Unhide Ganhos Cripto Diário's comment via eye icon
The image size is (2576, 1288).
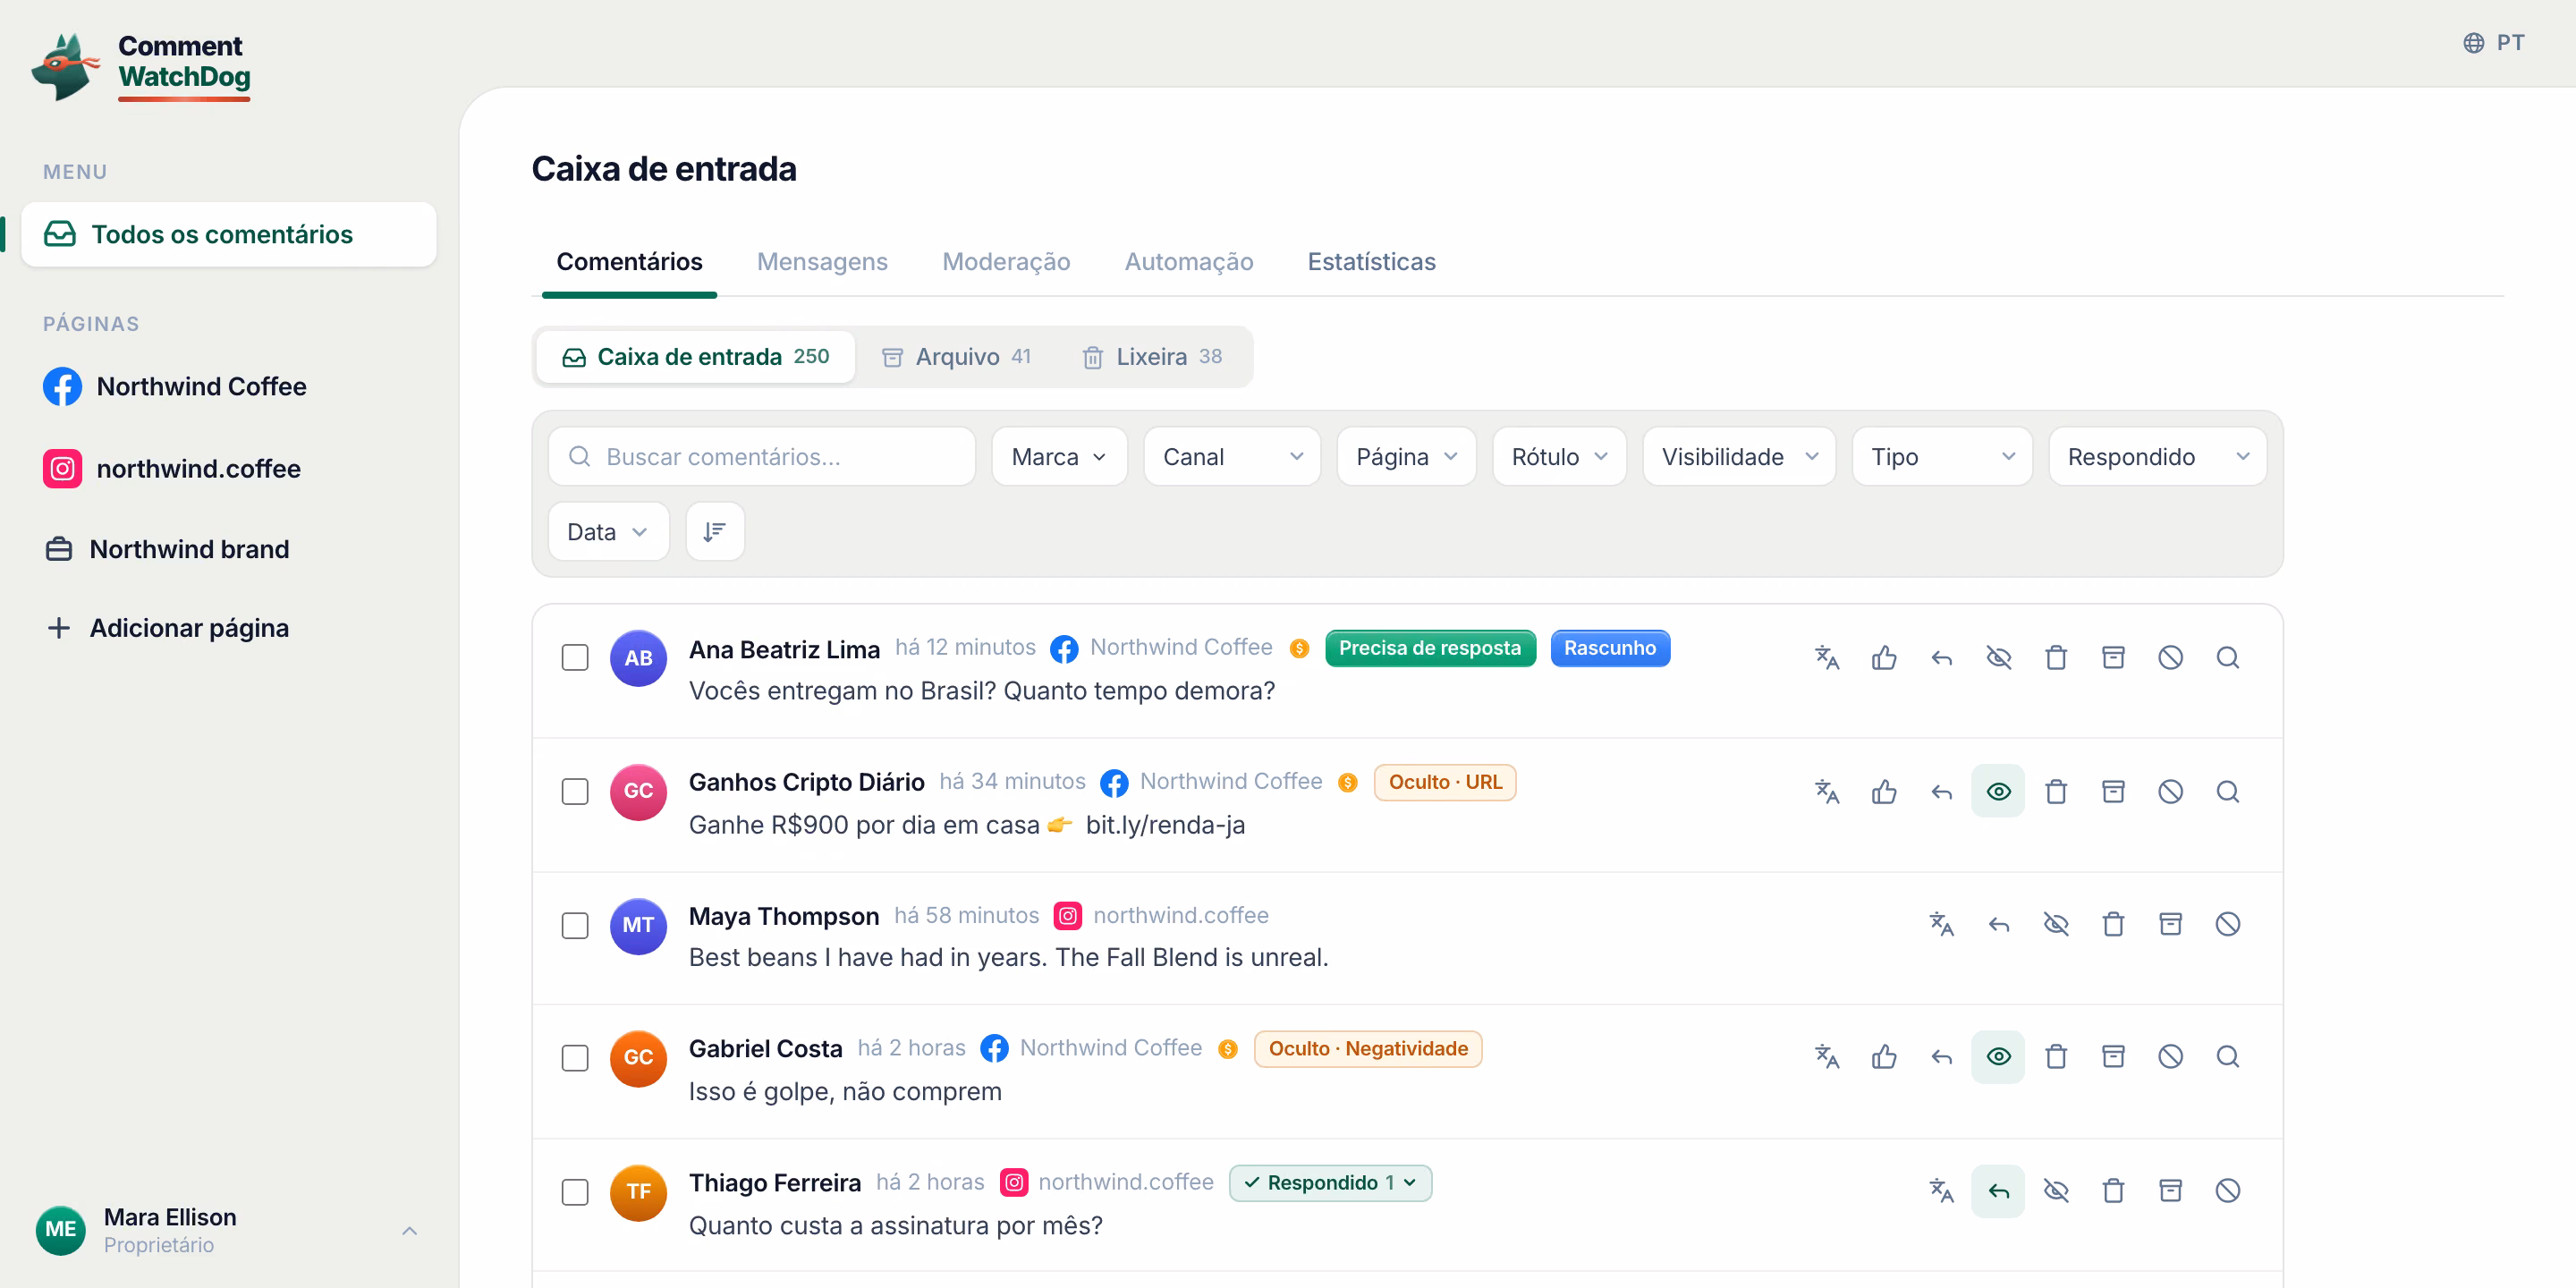pos(1998,791)
